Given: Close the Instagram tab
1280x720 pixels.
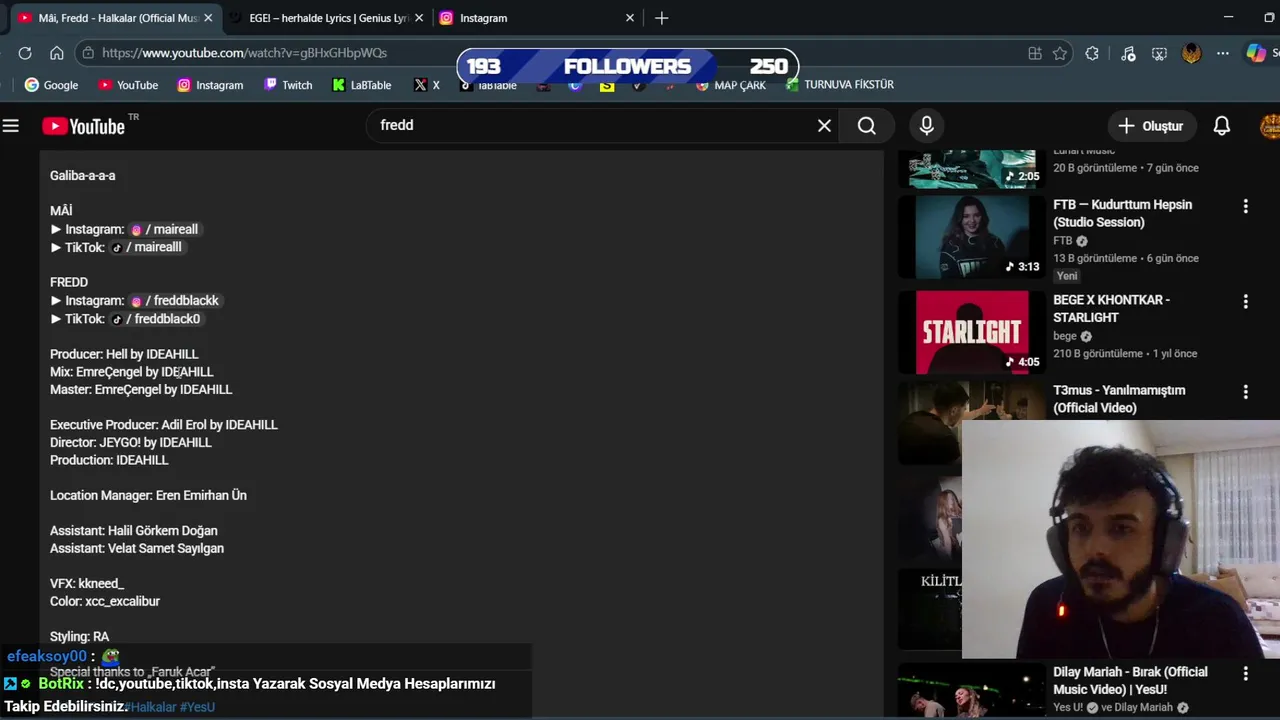Looking at the screenshot, I should tap(630, 18).
